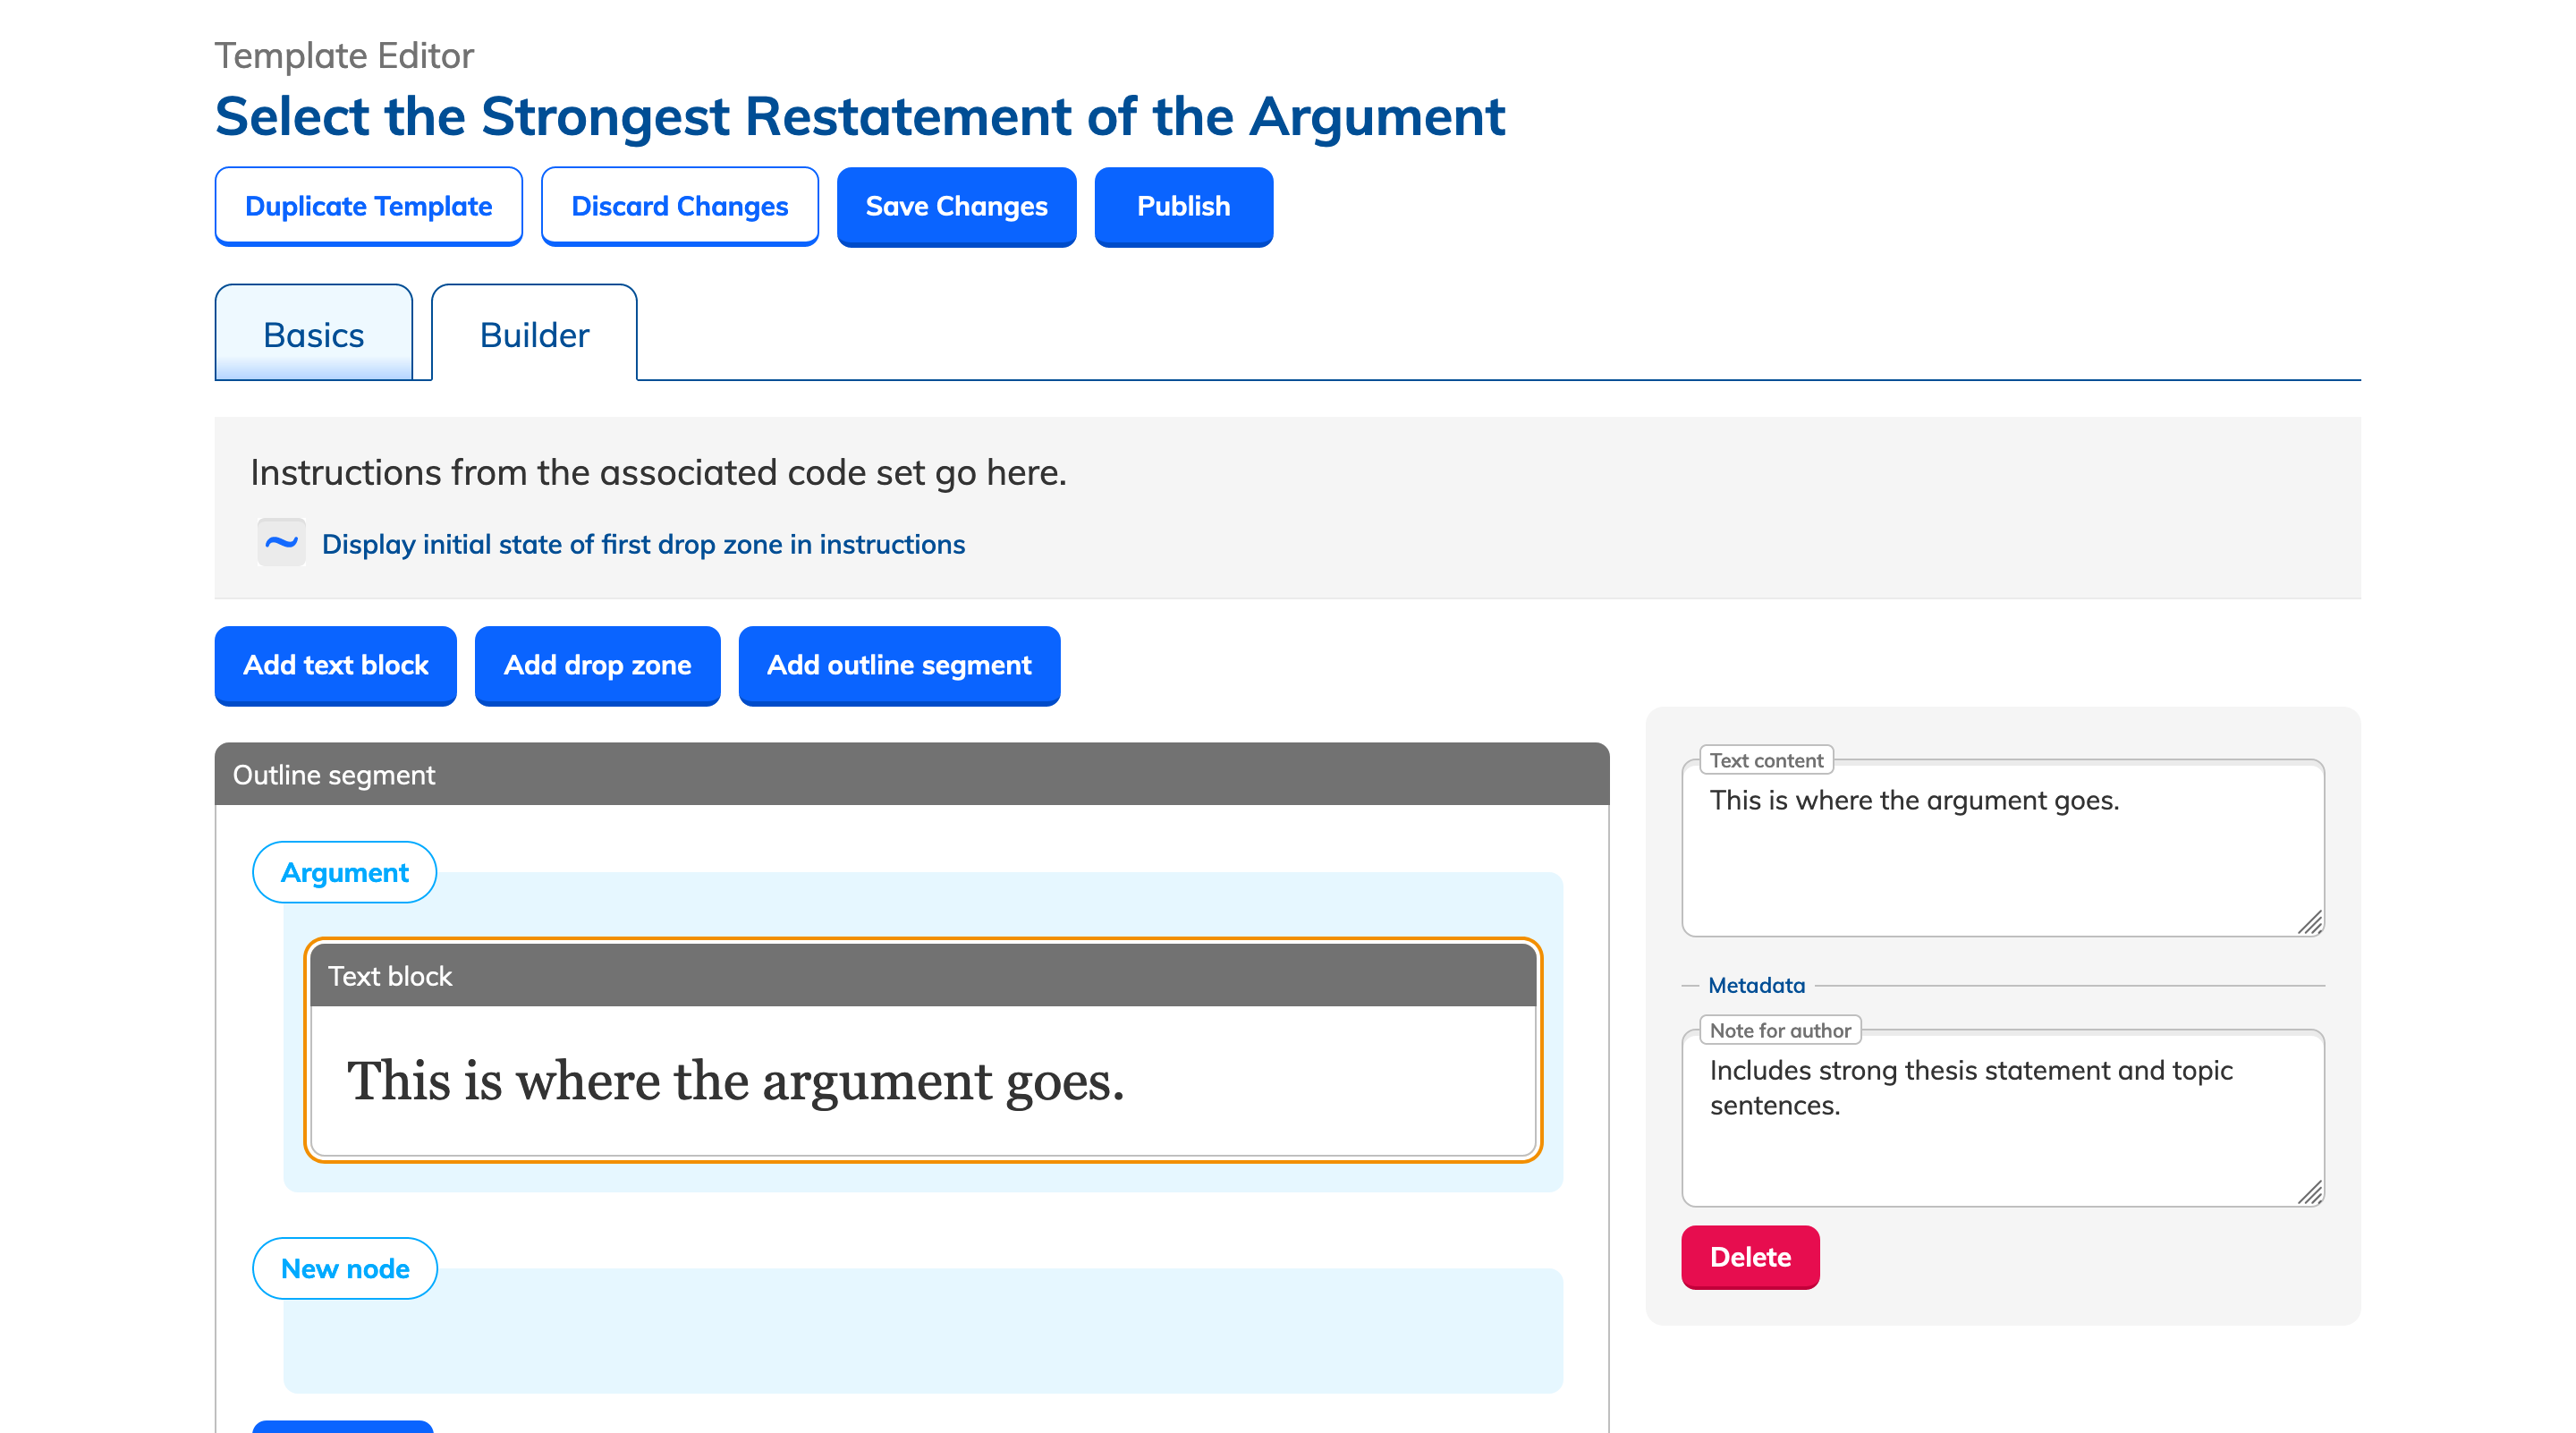The width and height of the screenshot is (2576, 1433).
Task: Delete the selected text block
Action: point(1749,1257)
